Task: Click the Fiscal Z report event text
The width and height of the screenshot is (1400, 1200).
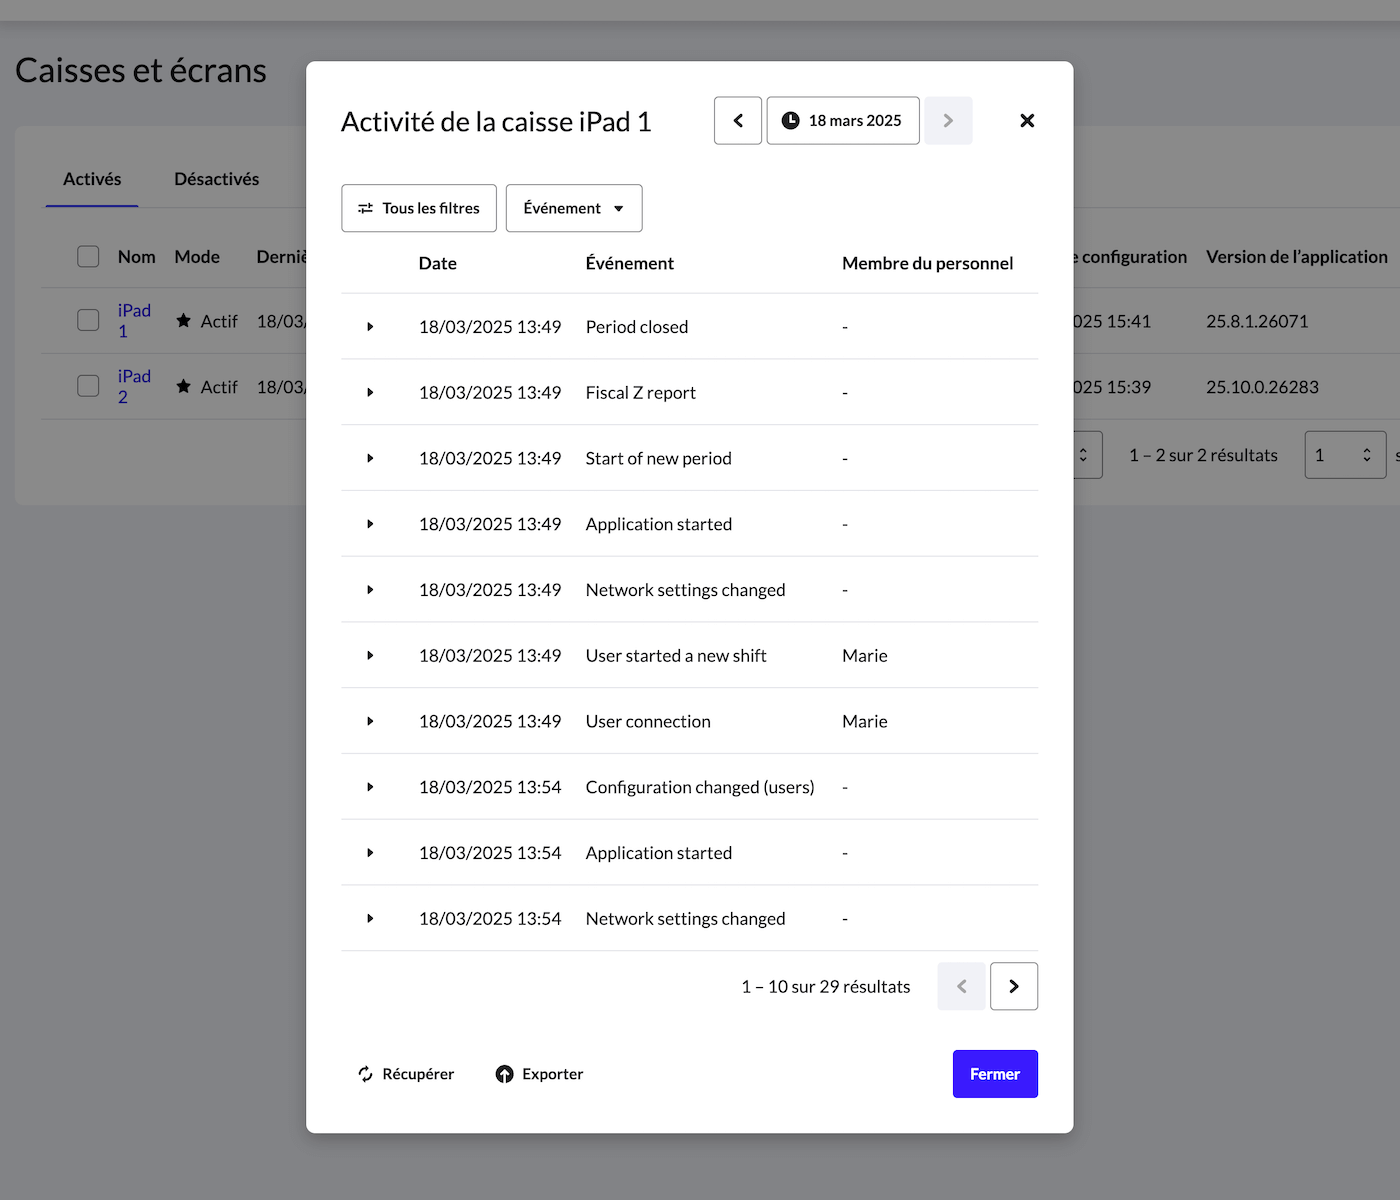Action: pos(641,393)
